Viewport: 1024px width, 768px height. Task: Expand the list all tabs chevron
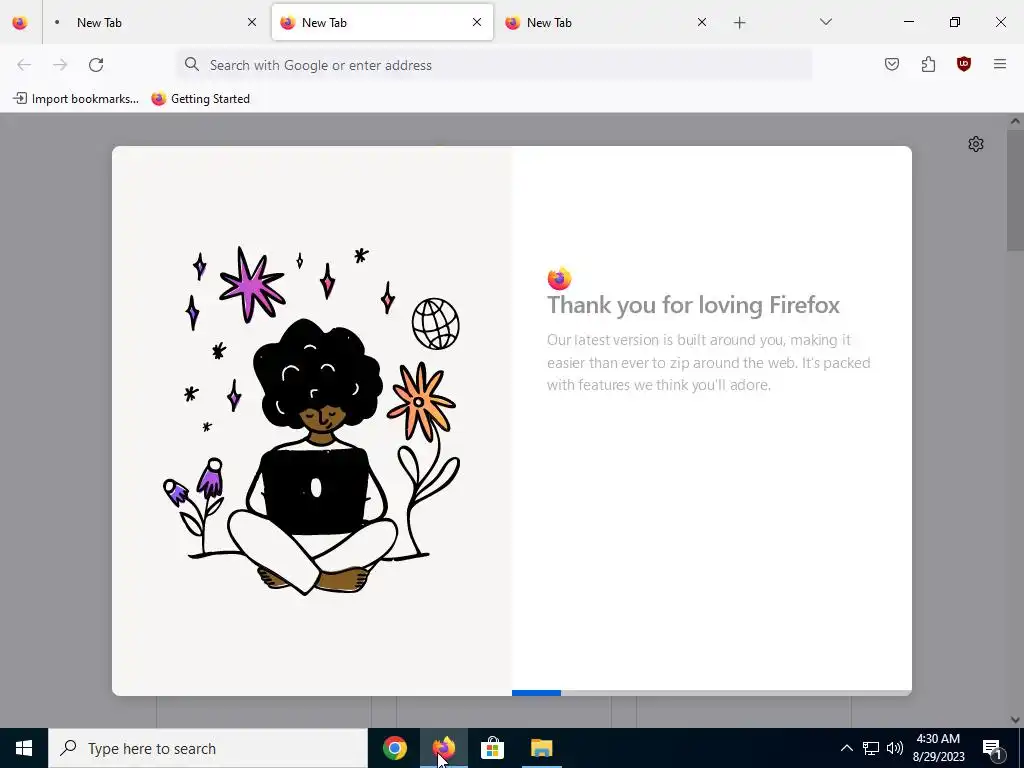825,22
